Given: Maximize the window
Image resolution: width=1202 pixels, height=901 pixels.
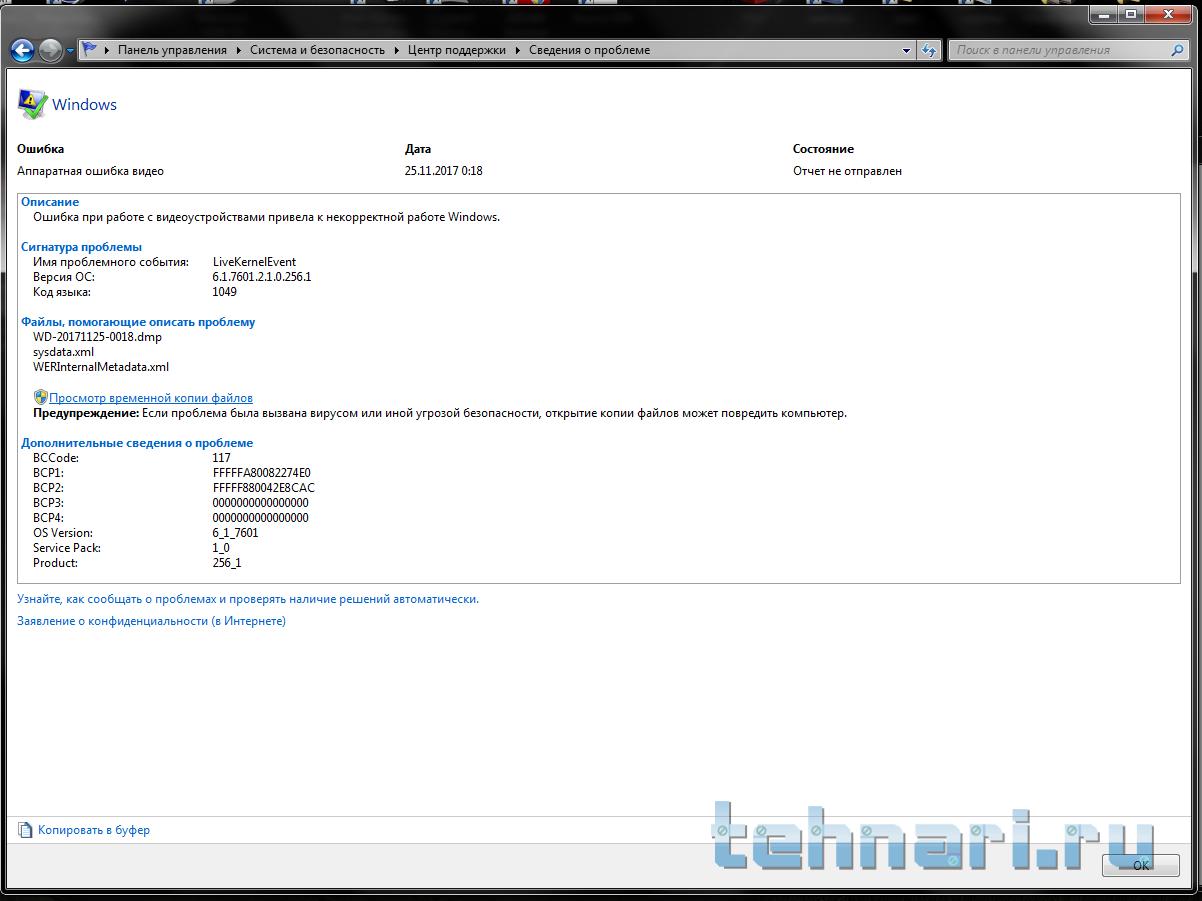Looking at the screenshot, I should (x=1131, y=14).
